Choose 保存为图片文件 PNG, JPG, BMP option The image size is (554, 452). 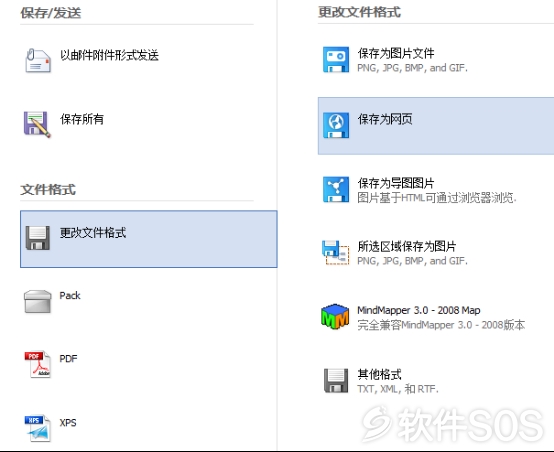[x=412, y=60]
